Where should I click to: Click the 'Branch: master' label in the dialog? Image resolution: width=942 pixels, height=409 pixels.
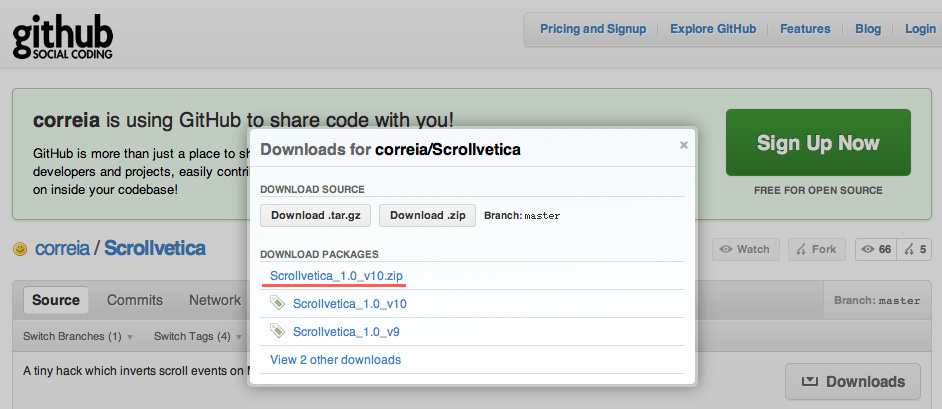pos(521,216)
